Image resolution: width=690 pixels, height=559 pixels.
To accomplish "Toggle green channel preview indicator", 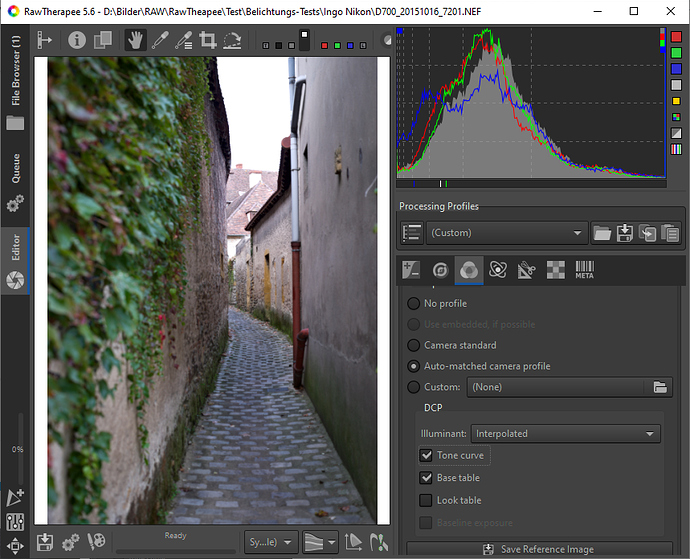I will [x=337, y=45].
